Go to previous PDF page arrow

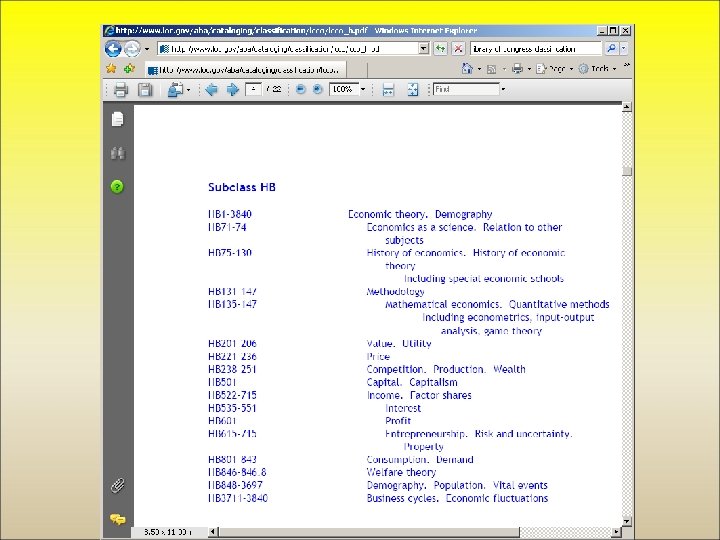point(211,90)
